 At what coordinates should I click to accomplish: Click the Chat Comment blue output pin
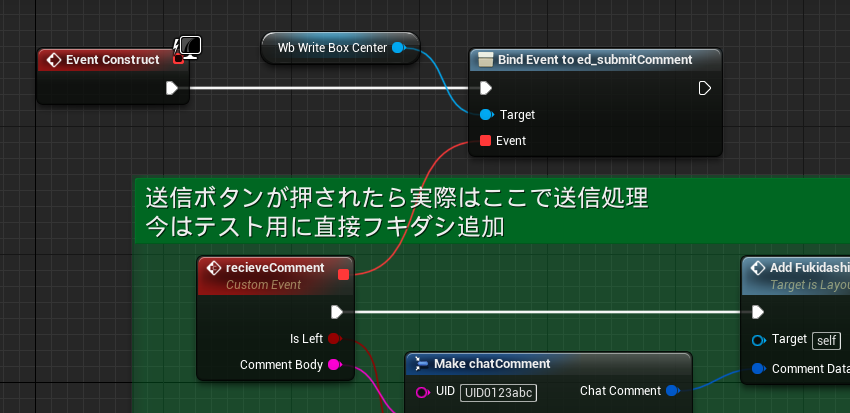[672, 391]
